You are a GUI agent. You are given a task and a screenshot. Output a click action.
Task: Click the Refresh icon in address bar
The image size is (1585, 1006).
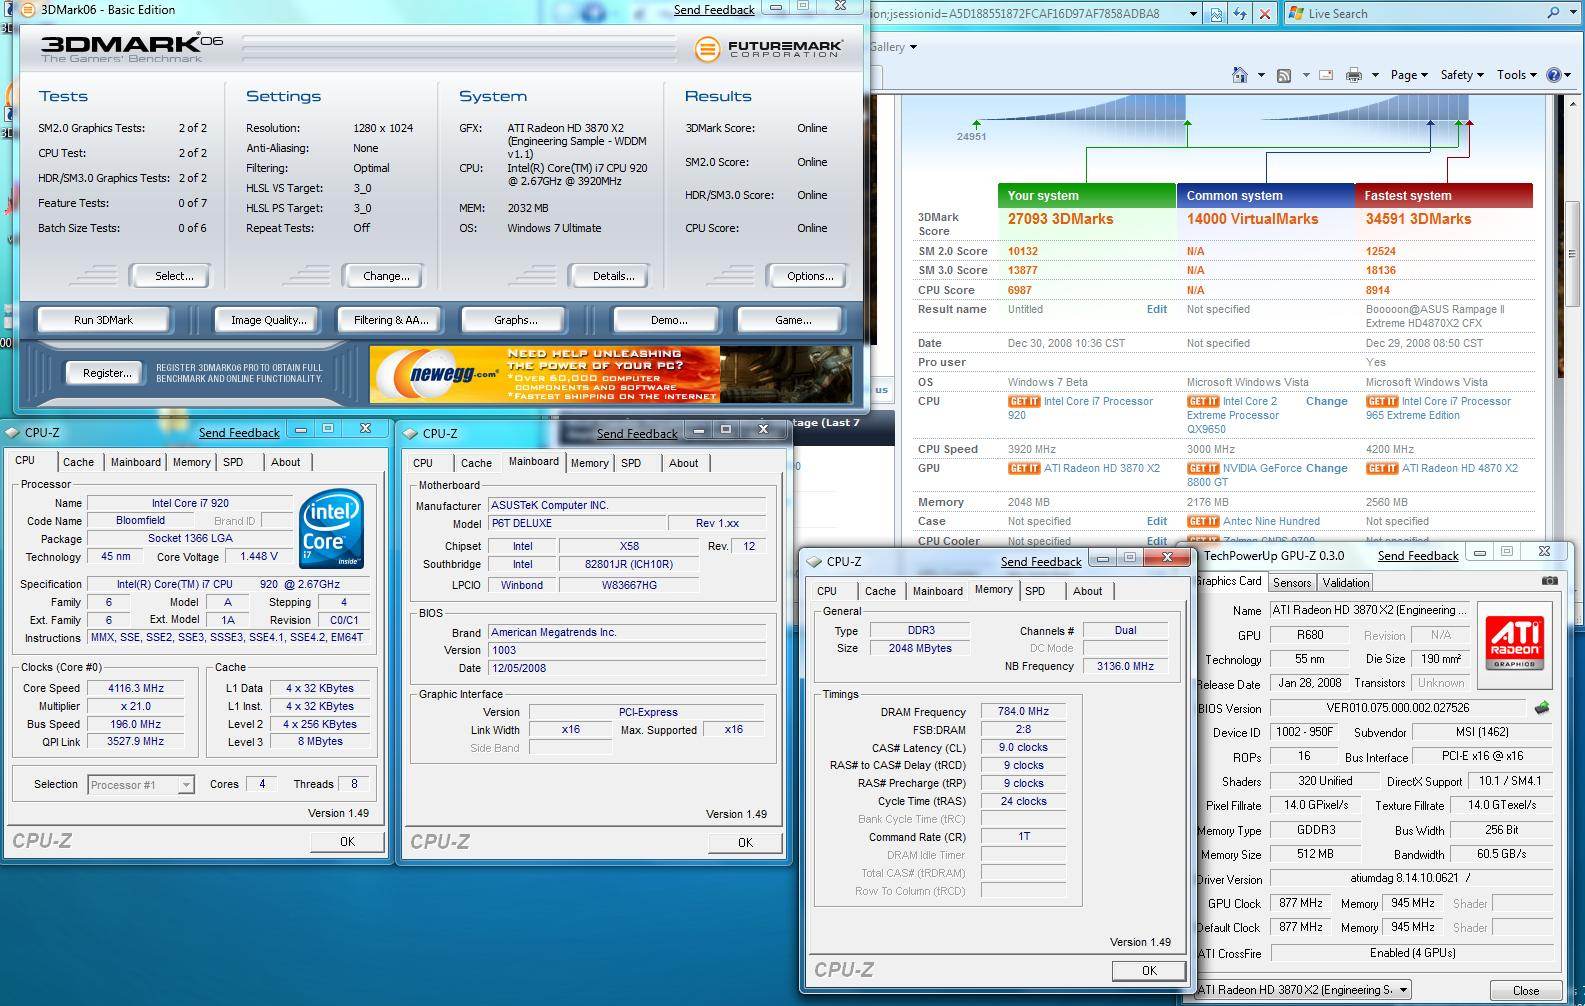coord(1240,14)
